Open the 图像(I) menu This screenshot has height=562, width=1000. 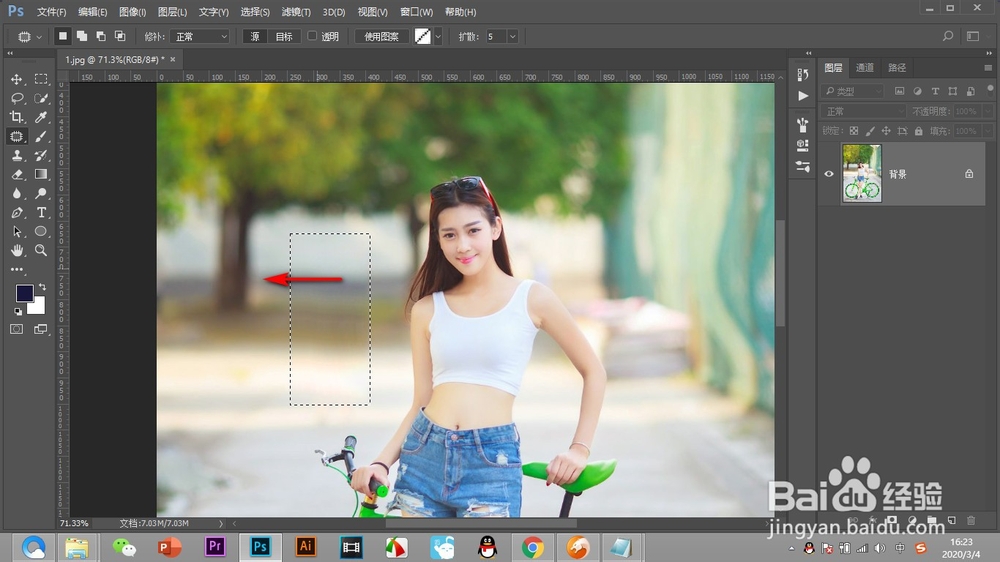point(133,12)
